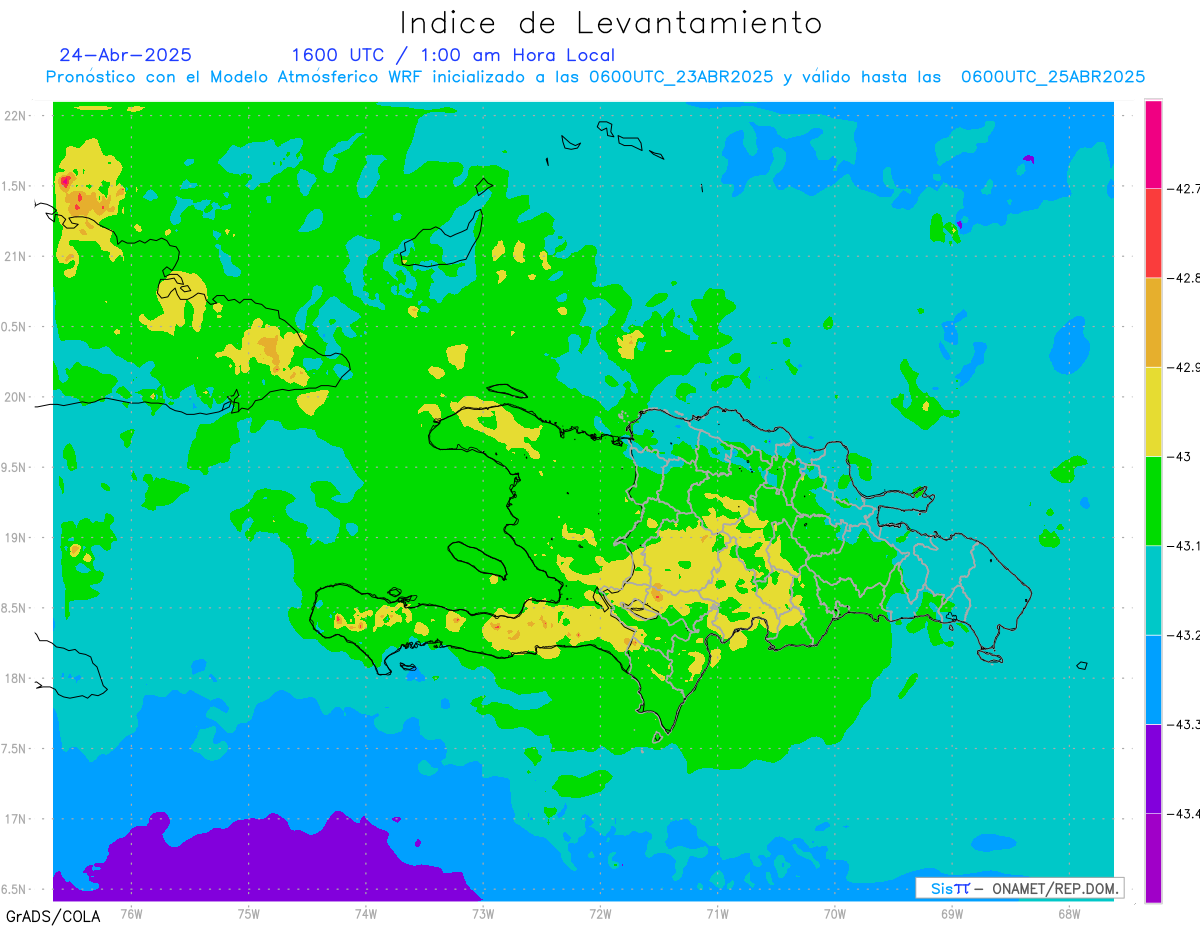This screenshot has width=1200, height=927.
Task: Select the green swatch in the color scale
Action: [x=1153, y=500]
